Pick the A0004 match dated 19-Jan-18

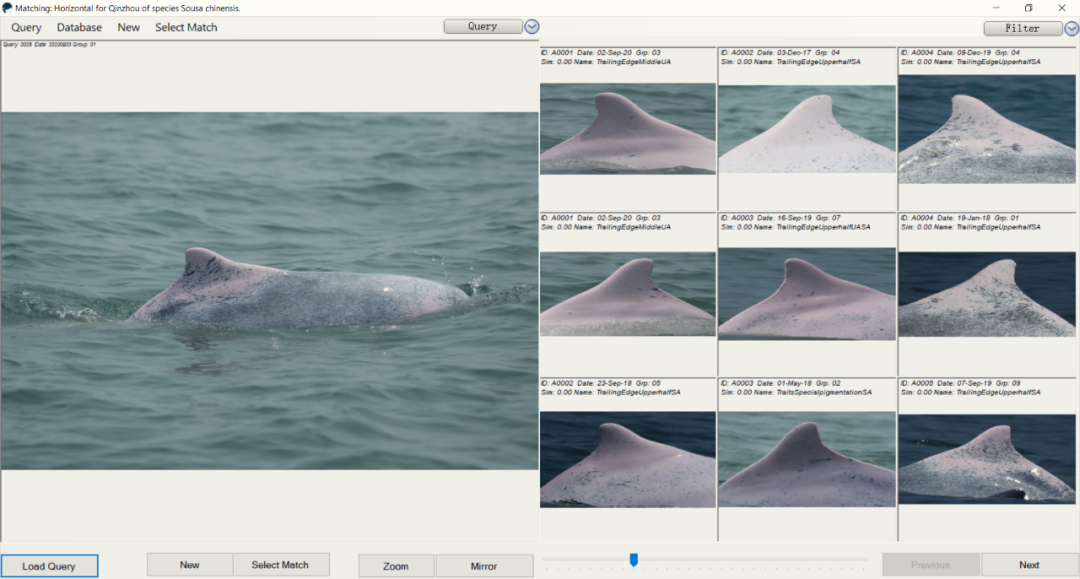point(988,294)
